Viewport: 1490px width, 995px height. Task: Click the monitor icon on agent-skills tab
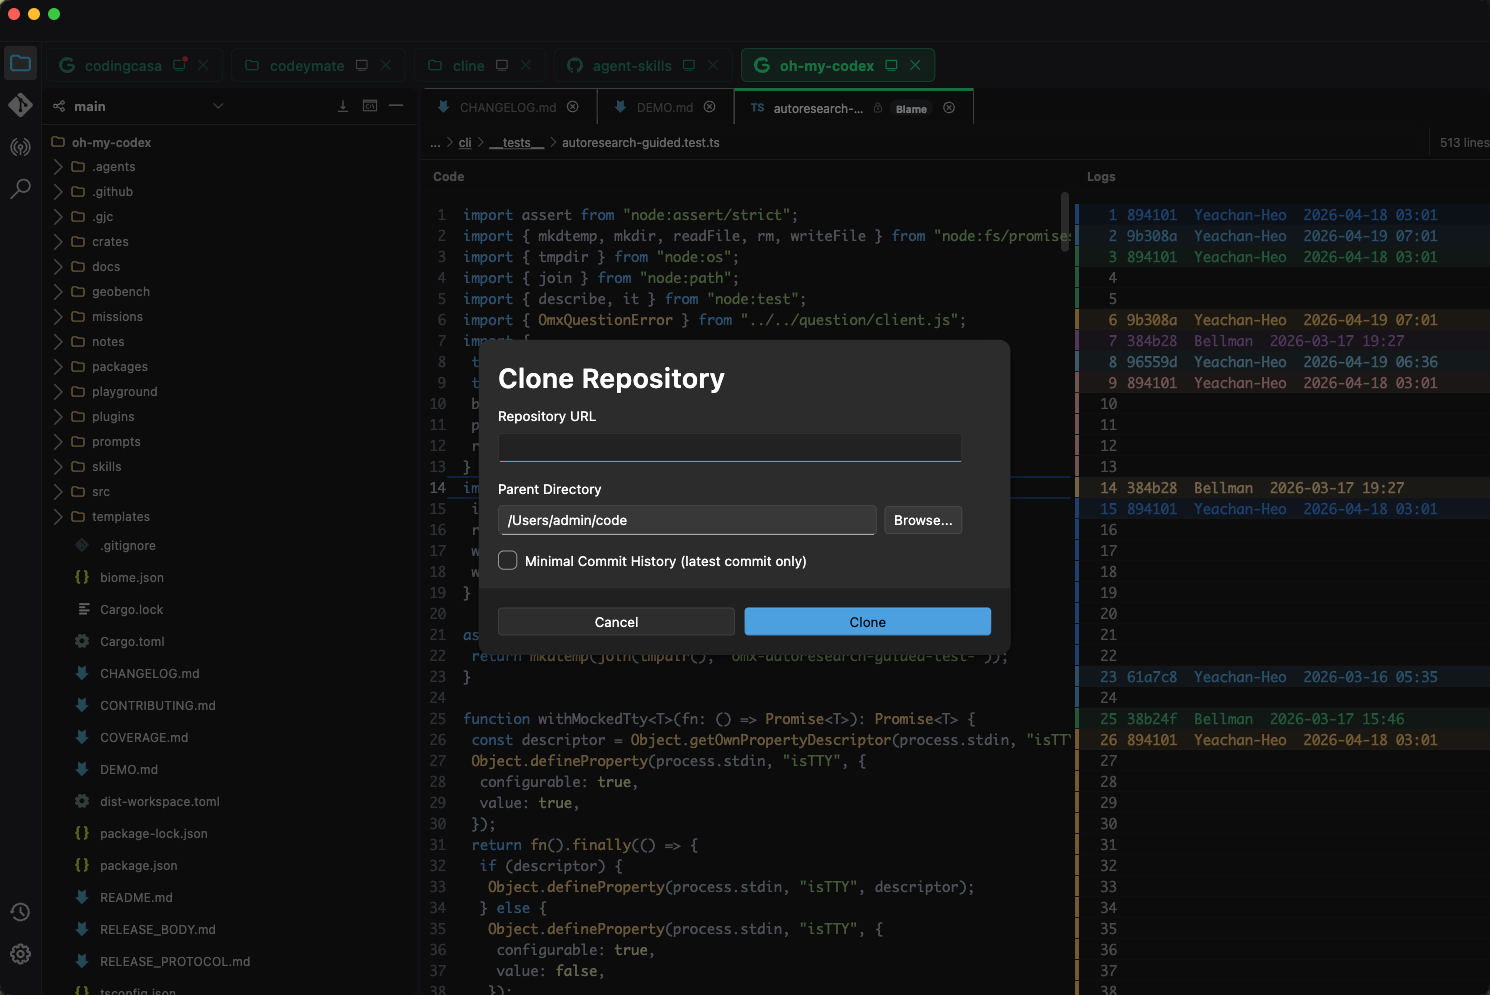[x=689, y=65]
